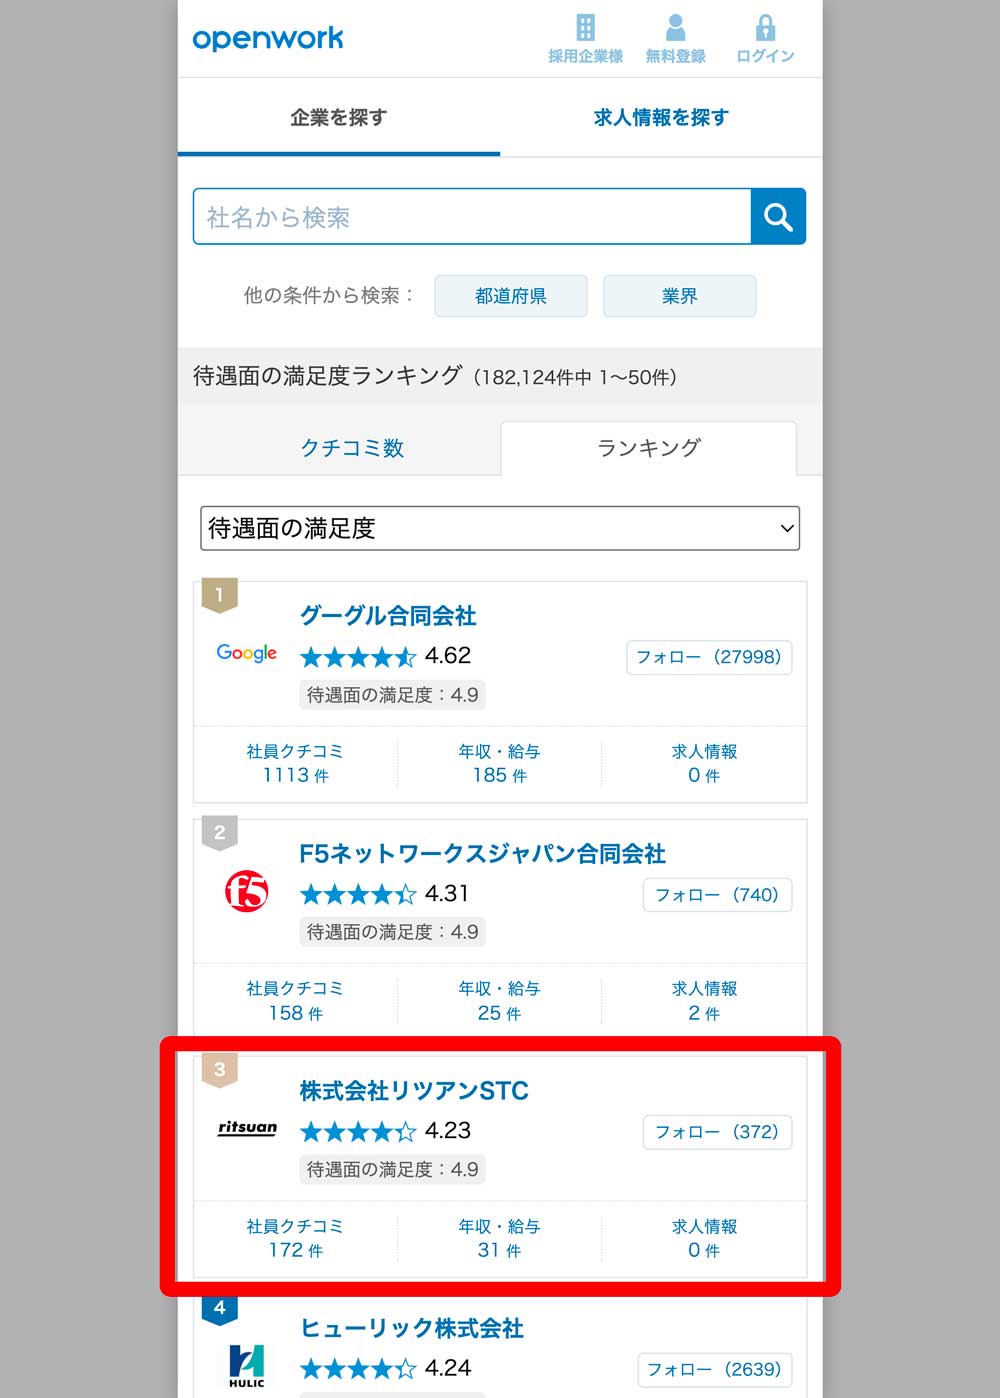Screen dimensions: 1000x1398
Task: Expand the 待遇面の満足度 ranking dropdown
Action: click(500, 528)
